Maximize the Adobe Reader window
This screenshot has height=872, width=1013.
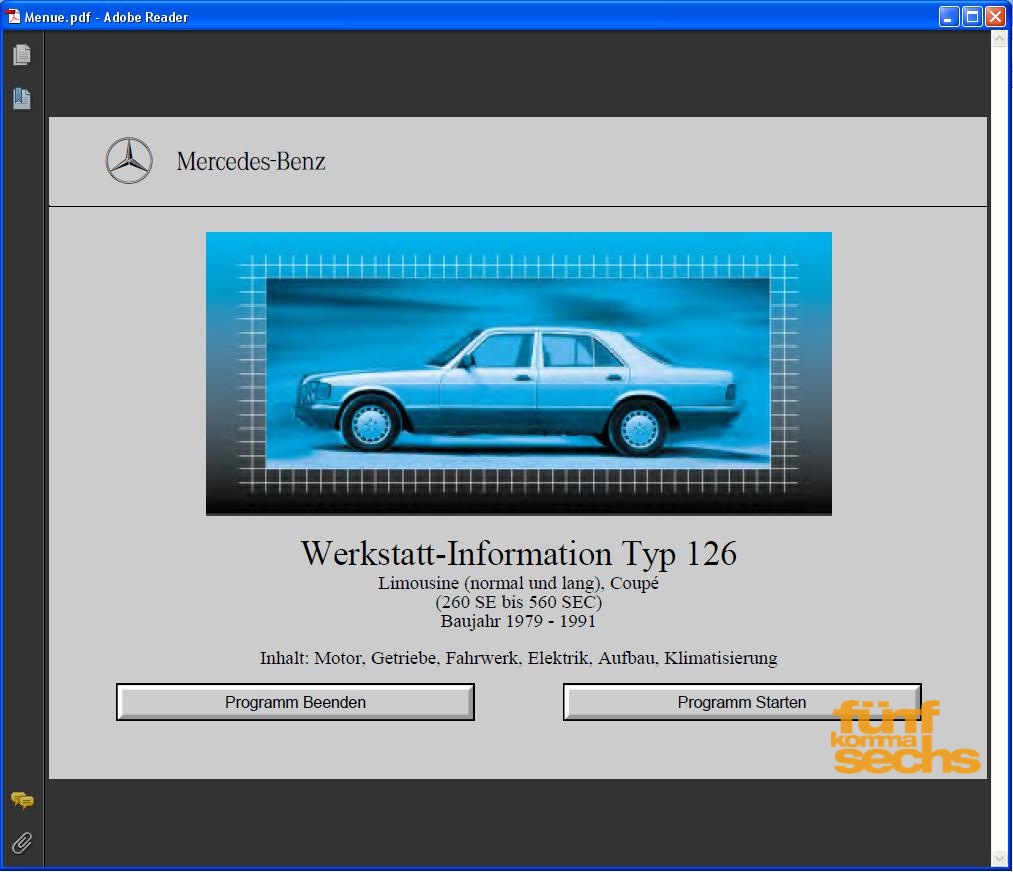[972, 16]
